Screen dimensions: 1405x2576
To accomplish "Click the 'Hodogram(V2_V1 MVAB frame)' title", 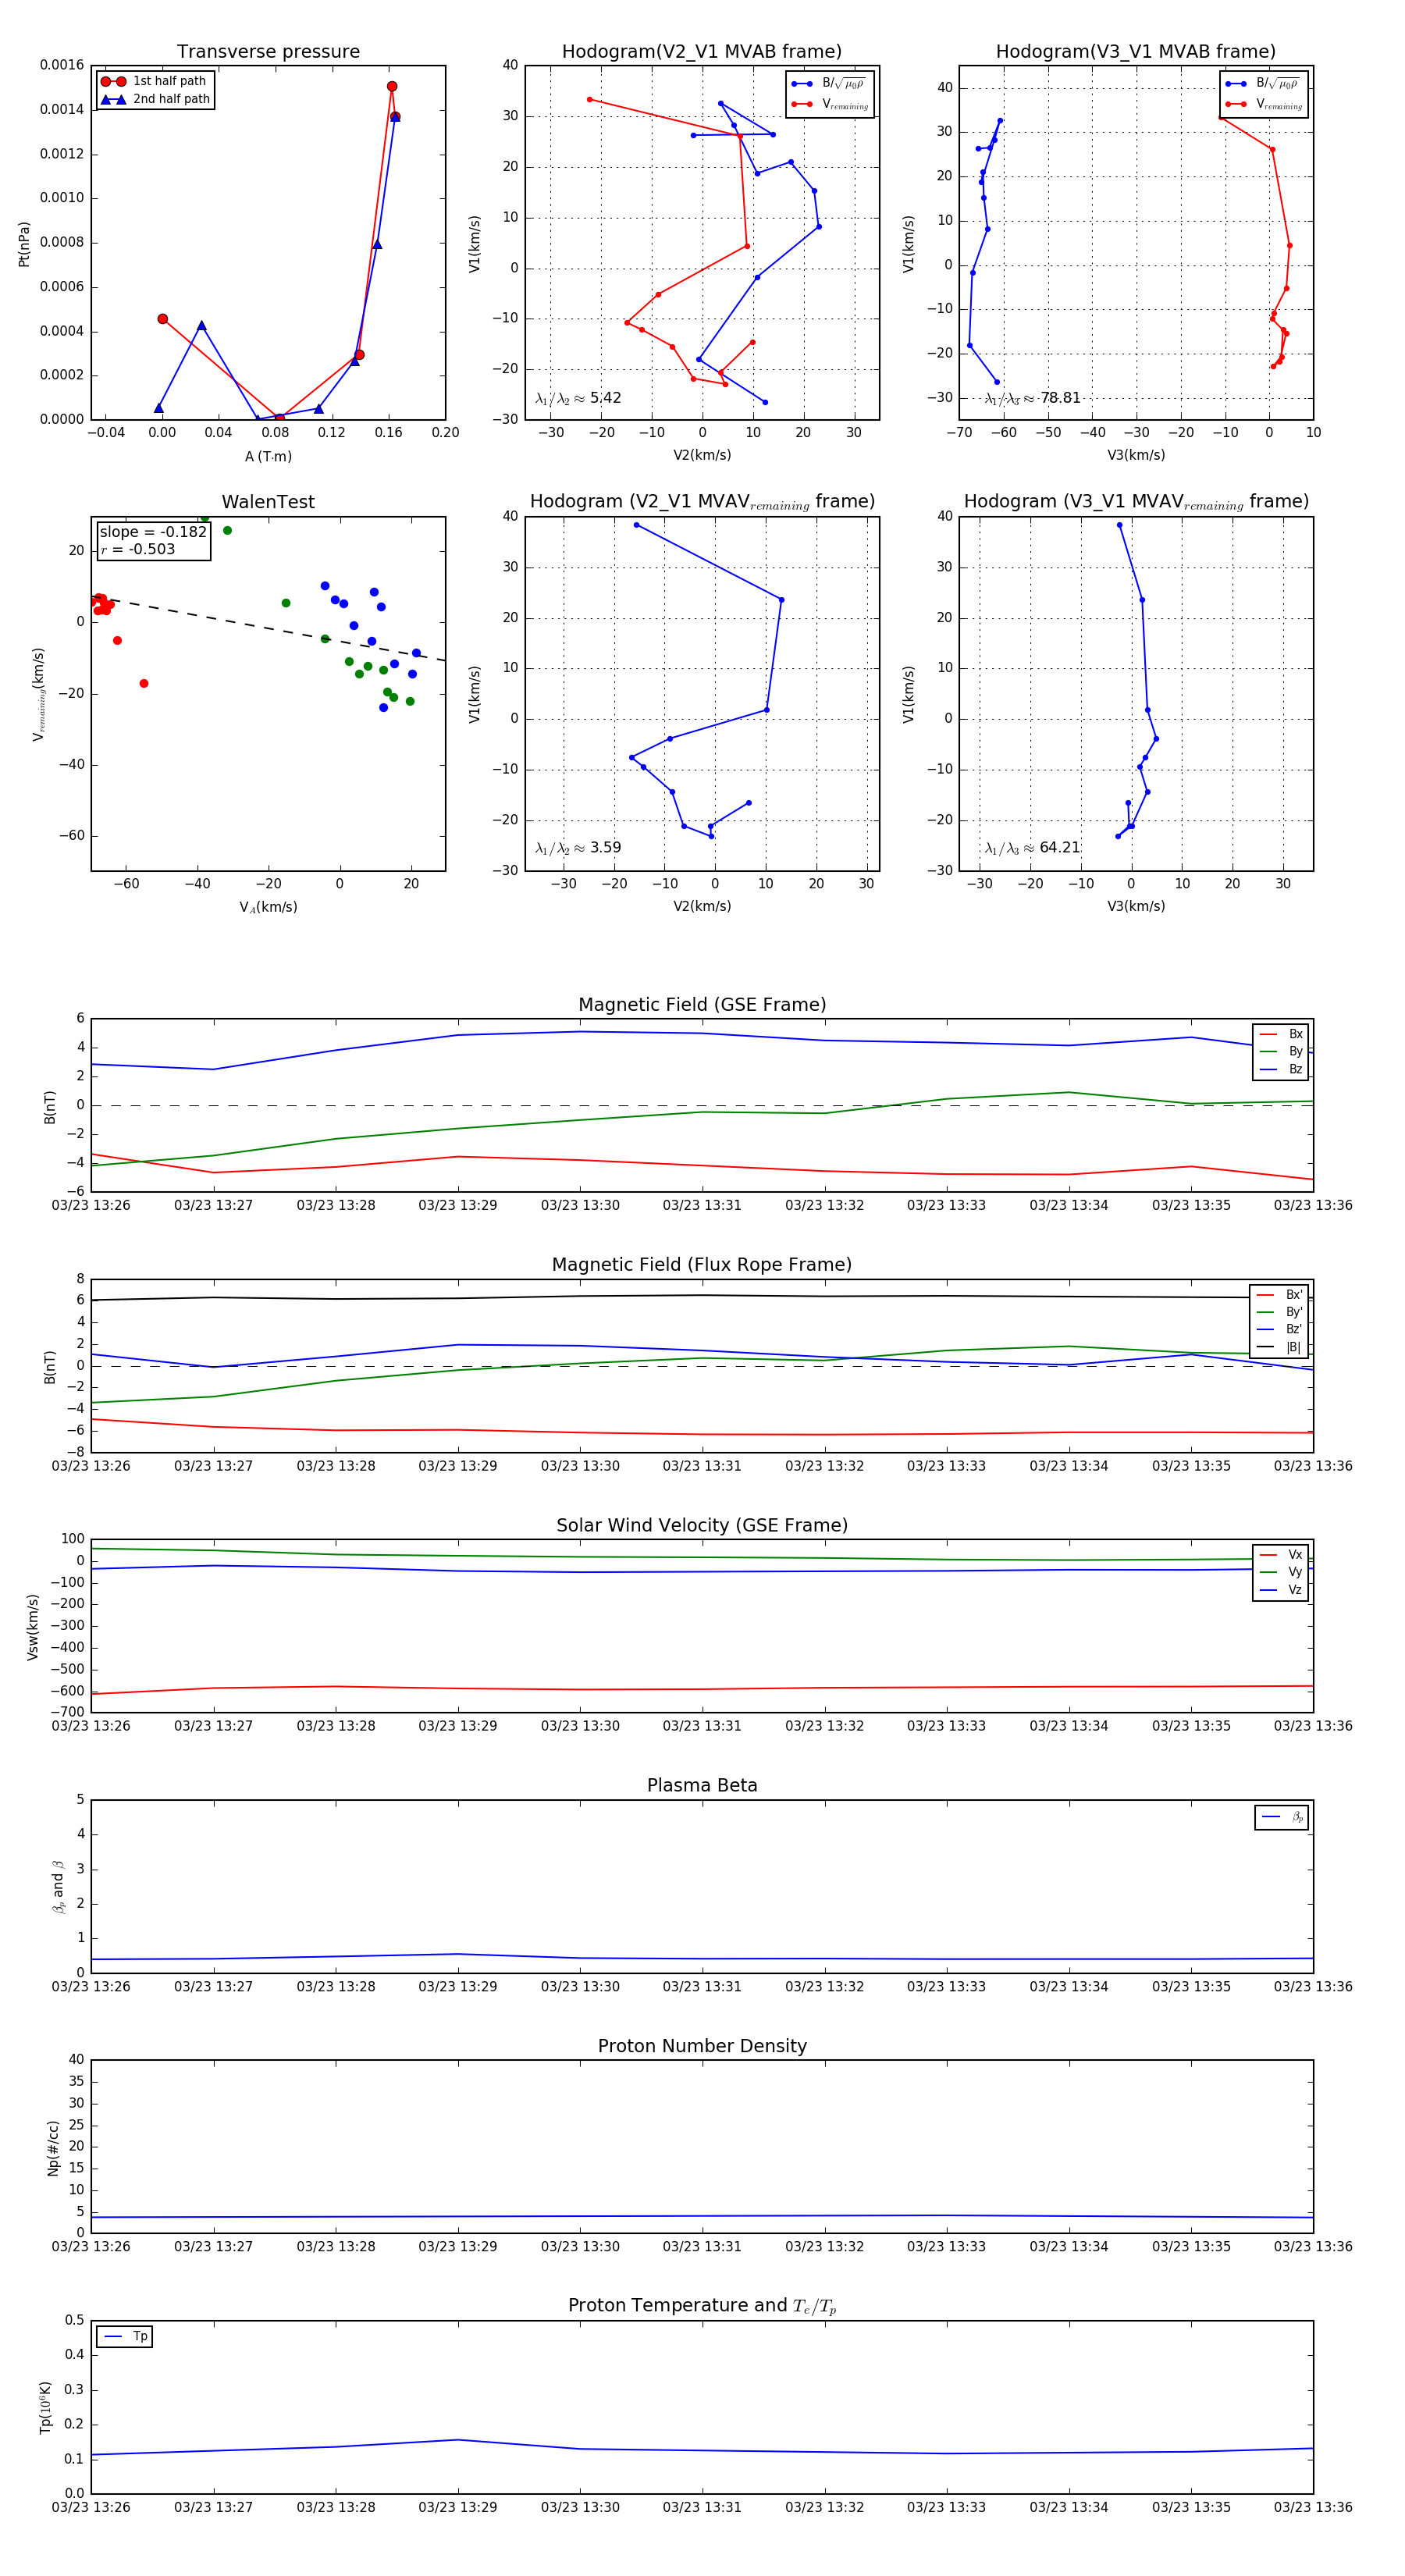I will [x=702, y=52].
